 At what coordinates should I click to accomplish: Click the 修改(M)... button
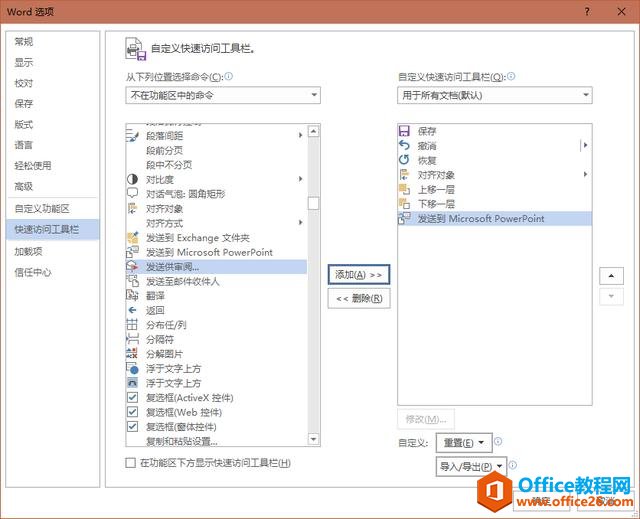[x=426, y=419]
